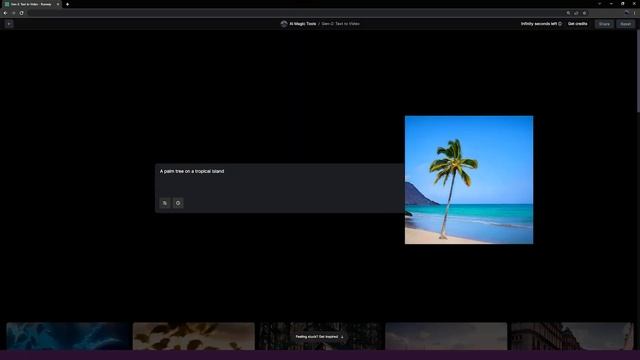Click the Share button
The width and height of the screenshot is (640, 360).
[604, 24]
